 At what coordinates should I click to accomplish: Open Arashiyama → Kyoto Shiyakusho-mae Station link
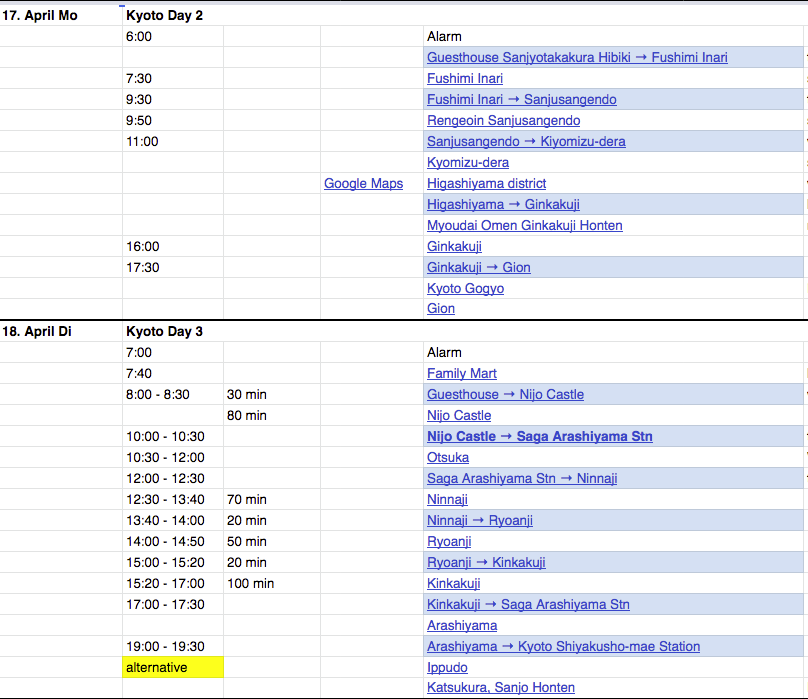click(563, 646)
